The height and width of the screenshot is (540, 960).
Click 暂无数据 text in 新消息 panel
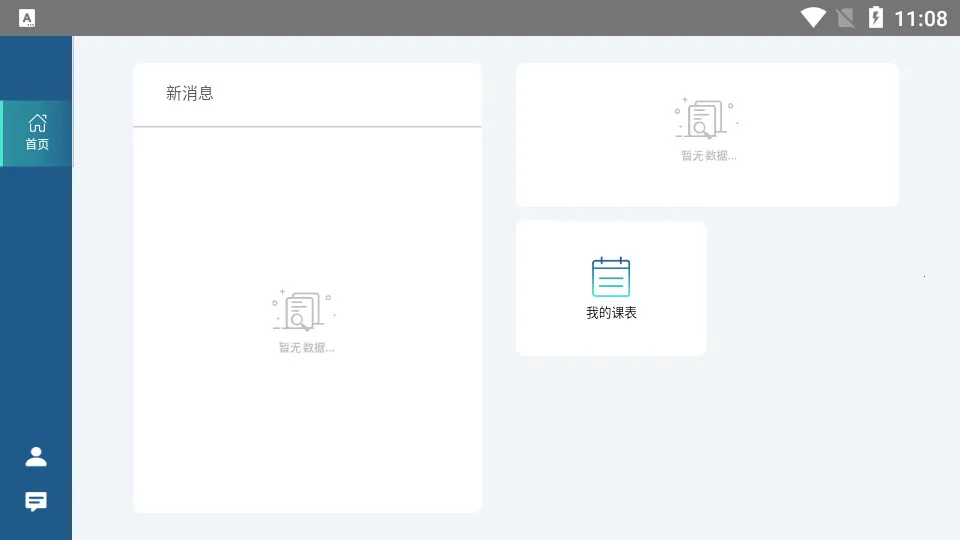tap(306, 348)
